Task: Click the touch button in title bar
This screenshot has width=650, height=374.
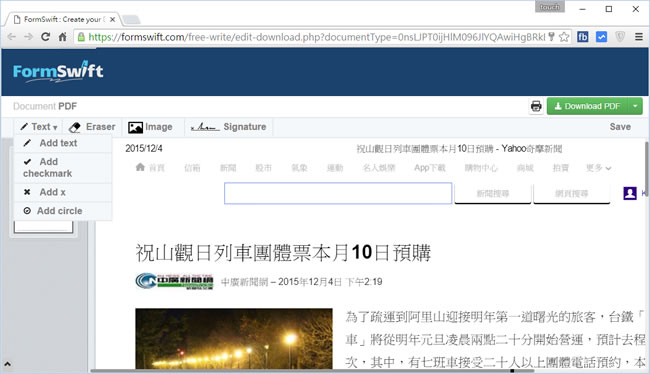Action: coord(550,7)
